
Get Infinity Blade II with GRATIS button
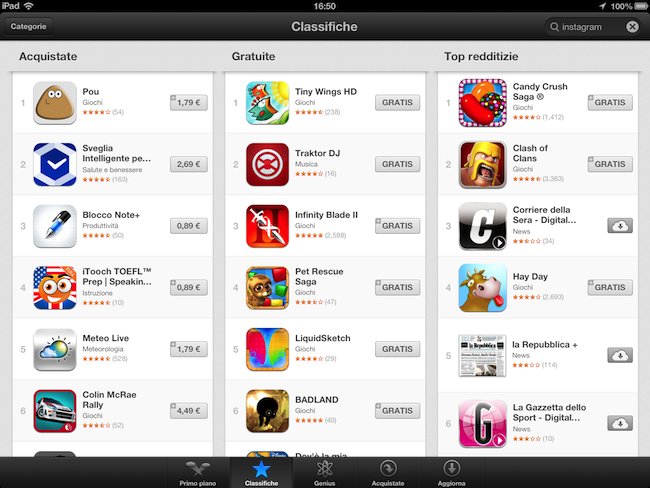click(398, 226)
